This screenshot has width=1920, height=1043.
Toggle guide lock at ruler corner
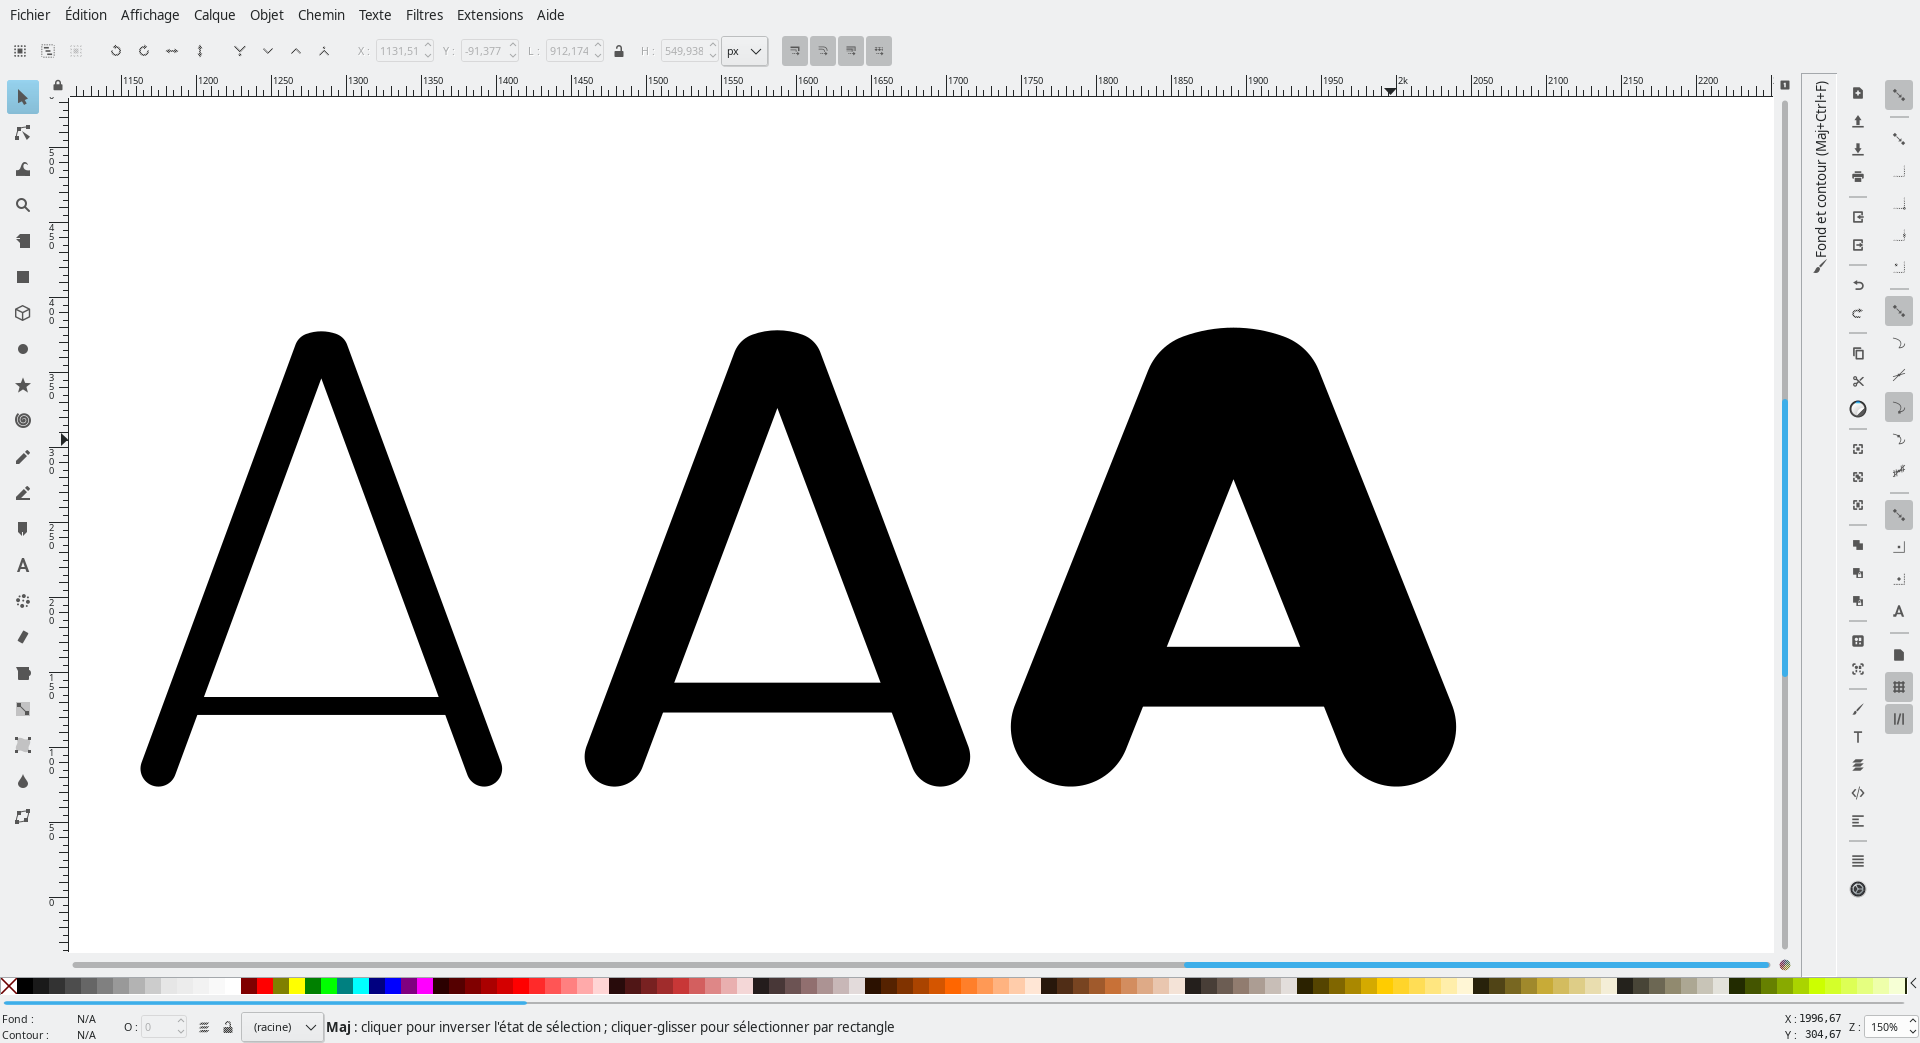click(58, 86)
